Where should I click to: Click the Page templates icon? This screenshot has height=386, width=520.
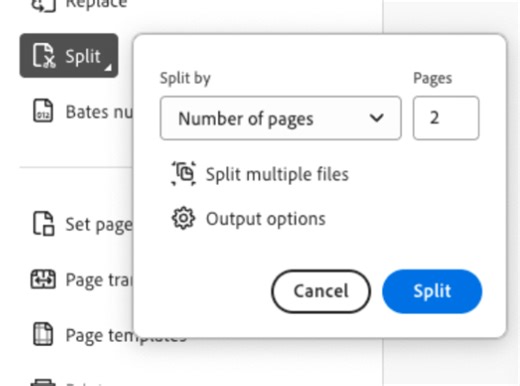pyautogui.click(x=43, y=334)
